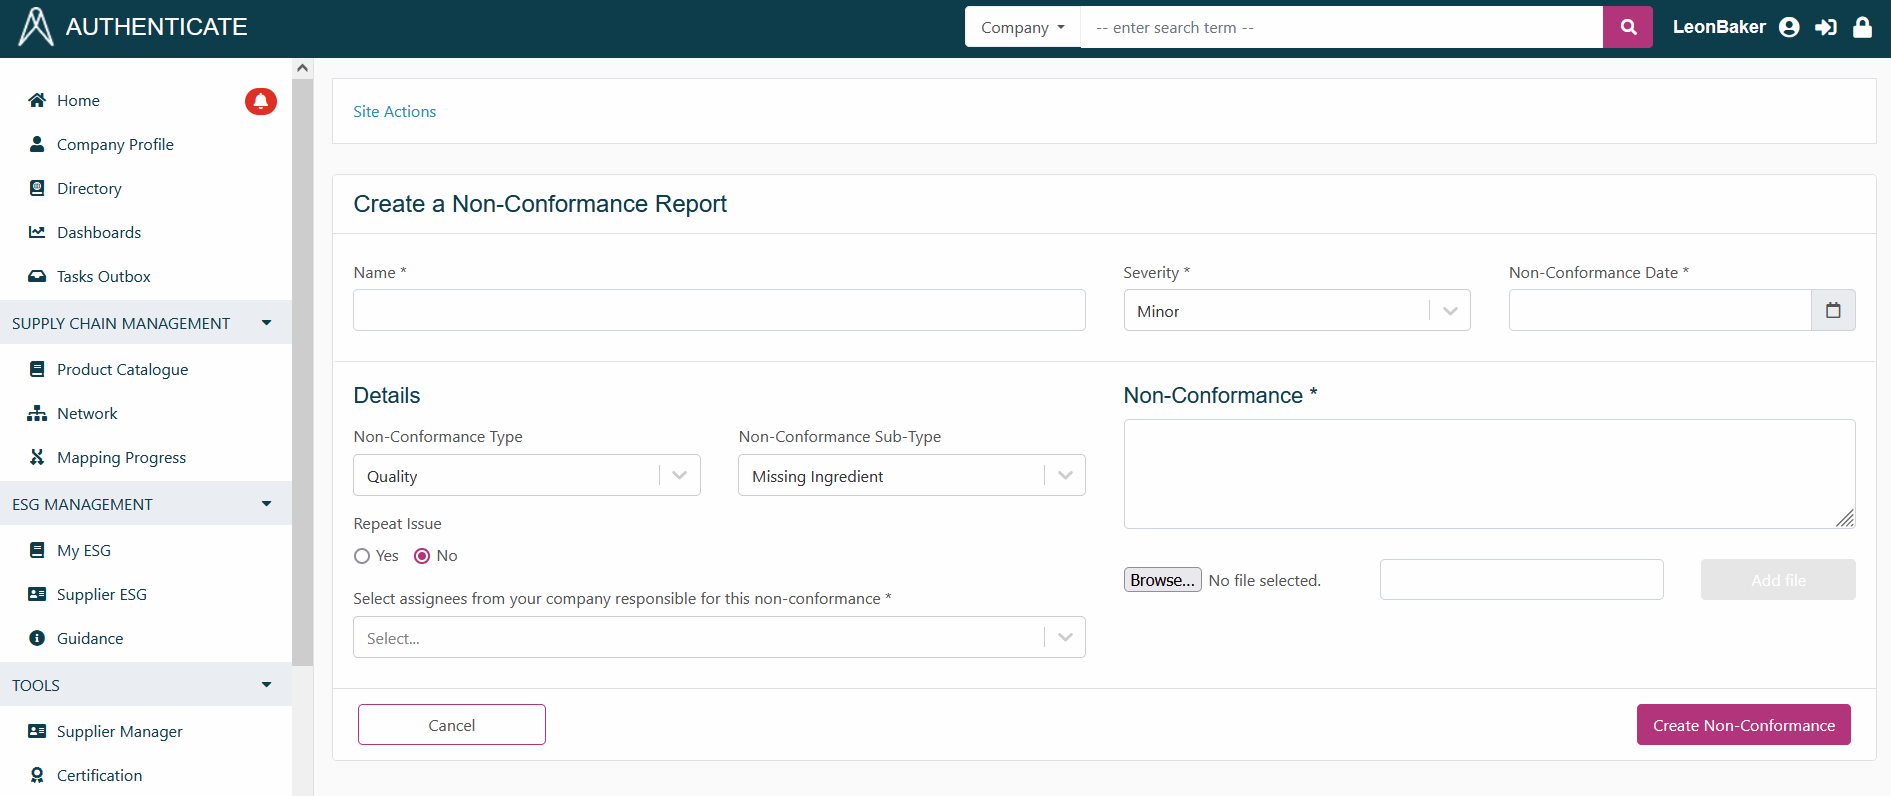Click the Authenticate logo
Viewport: 1891px width, 796px height.
[37, 27]
